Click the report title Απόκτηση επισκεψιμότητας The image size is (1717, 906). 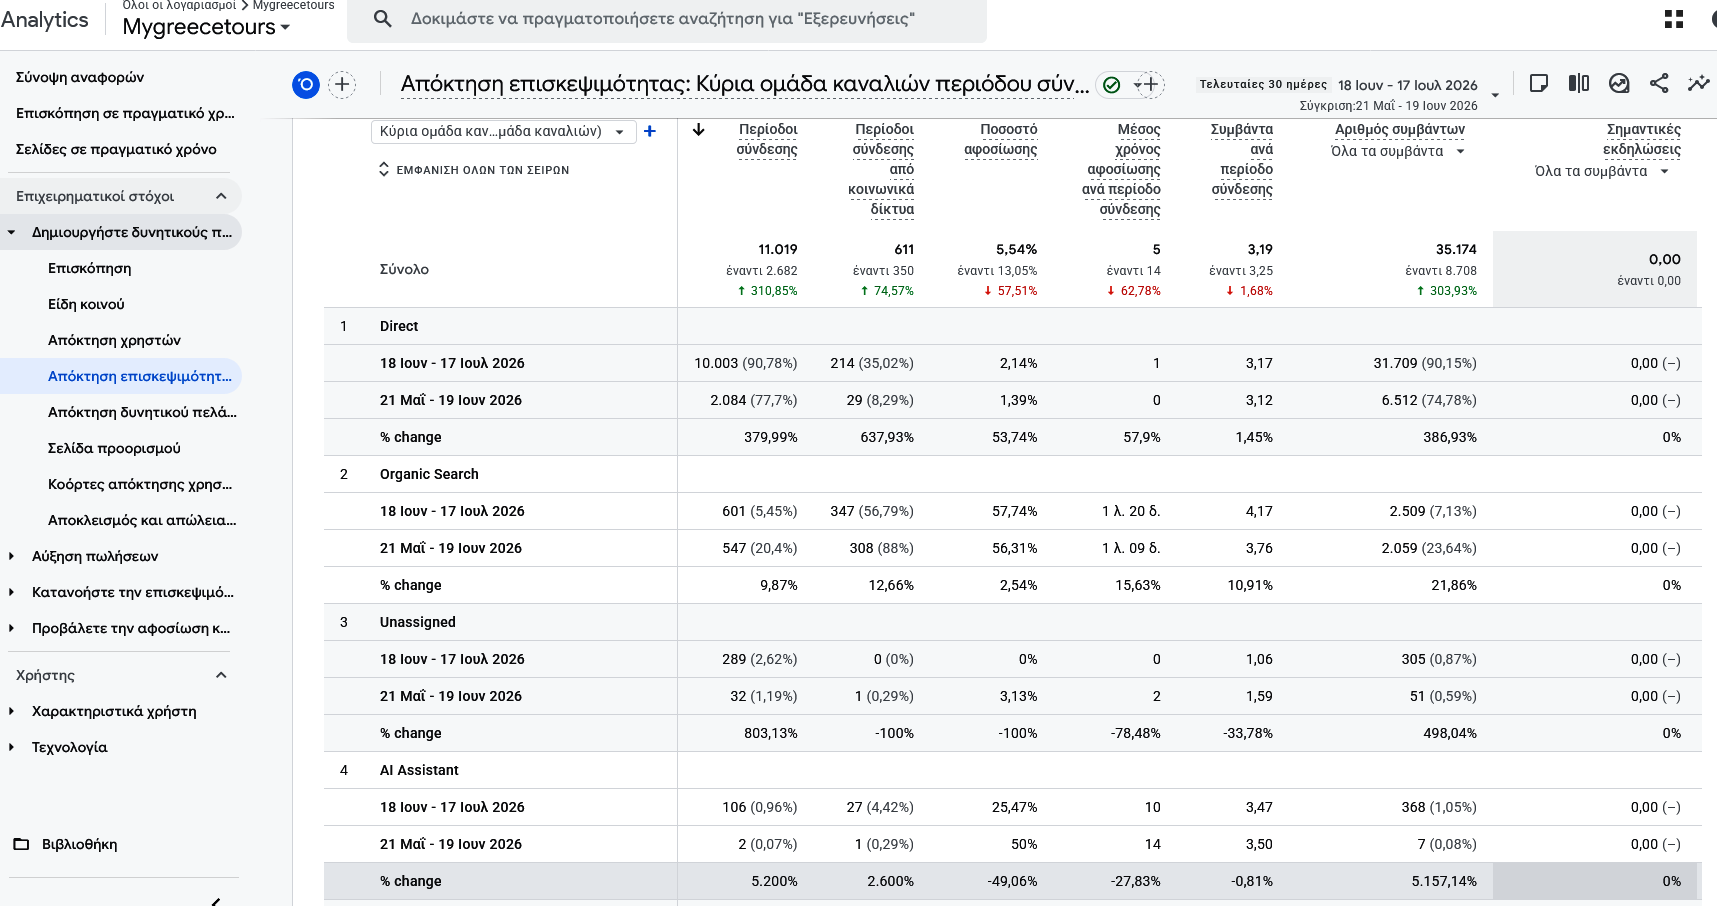(744, 84)
